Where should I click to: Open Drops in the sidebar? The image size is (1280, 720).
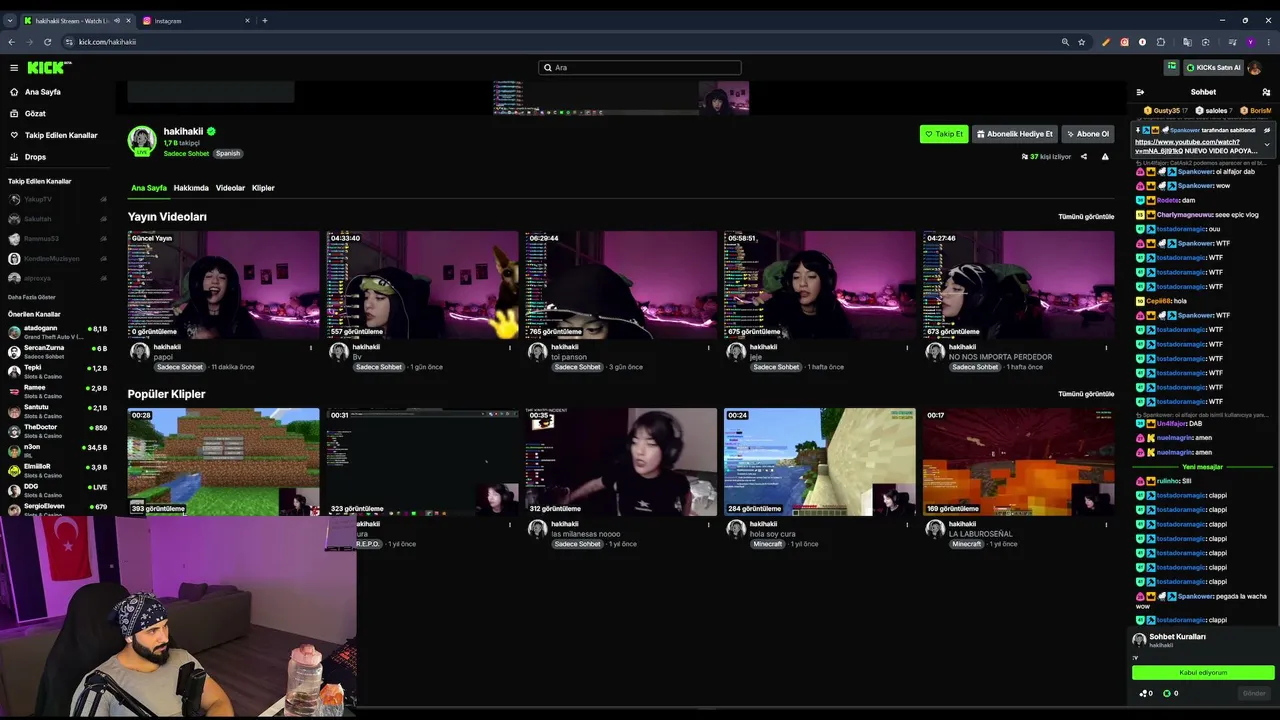point(35,157)
